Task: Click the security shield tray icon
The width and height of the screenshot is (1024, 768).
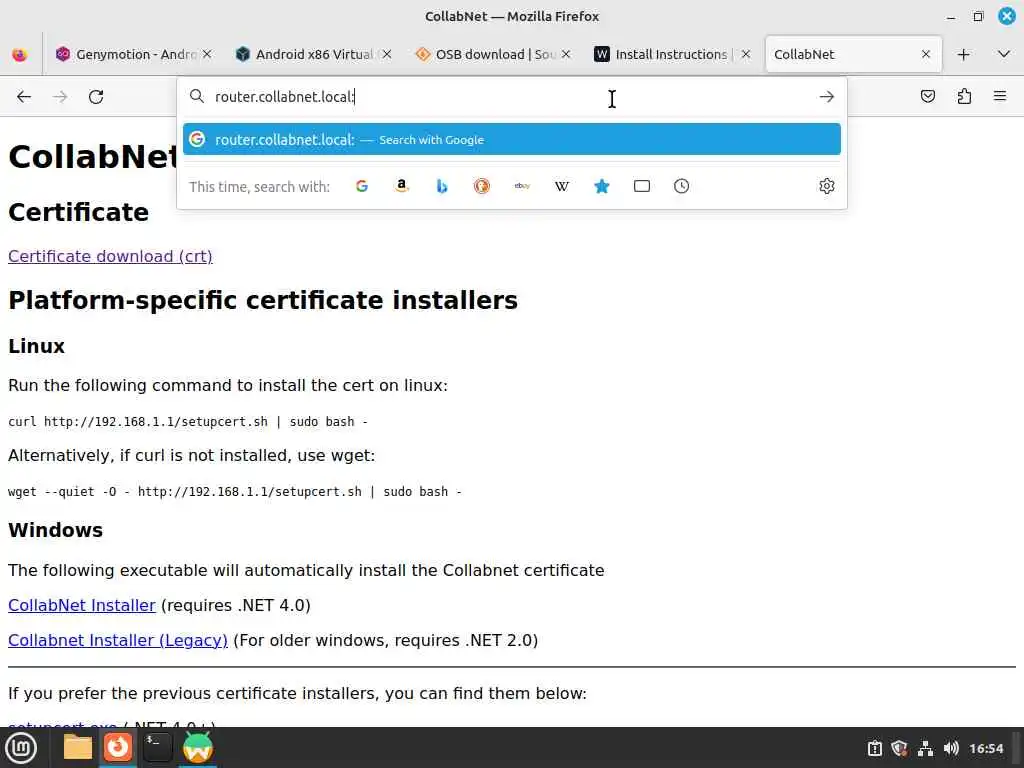Action: click(899, 748)
